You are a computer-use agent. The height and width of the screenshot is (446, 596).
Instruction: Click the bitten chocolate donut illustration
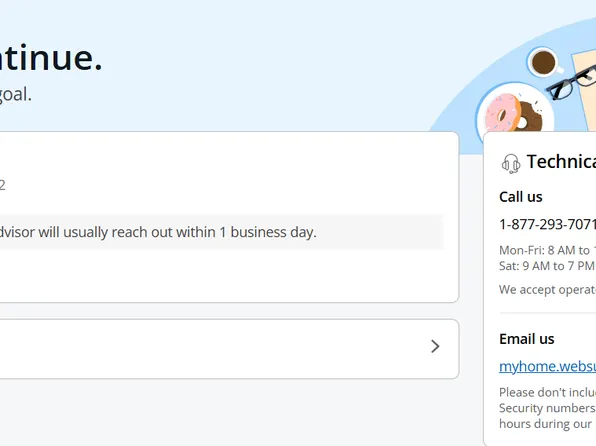[529, 116]
